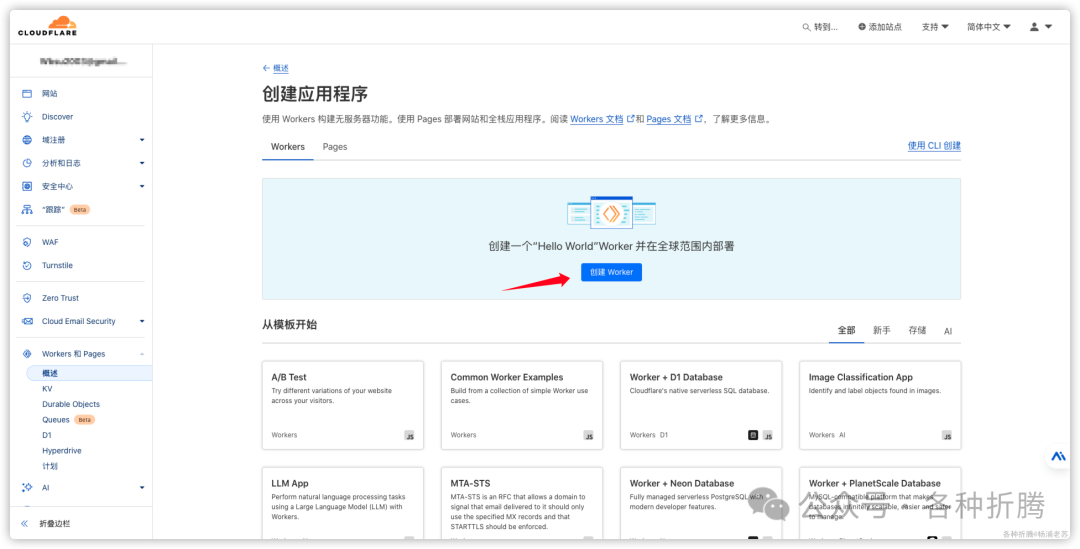This screenshot has width=1080, height=549.
Task: Click the 分析和日志 clock icon
Action: coord(27,163)
